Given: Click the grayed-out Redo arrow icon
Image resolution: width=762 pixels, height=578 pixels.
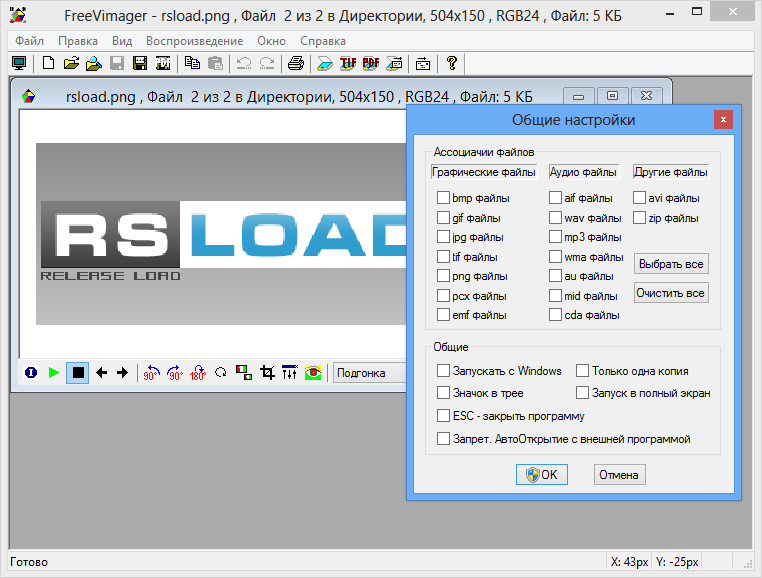Looking at the screenshot, I should click(267, 63).
